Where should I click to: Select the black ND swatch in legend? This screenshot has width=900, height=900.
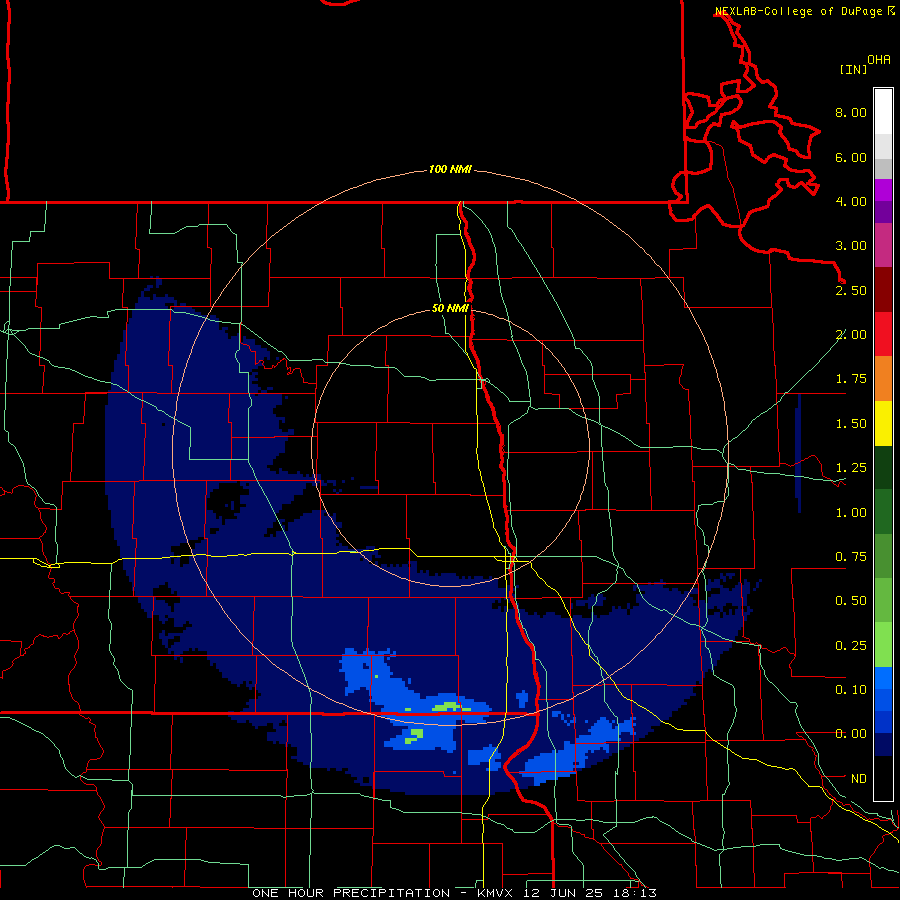(x=883, y=778)
